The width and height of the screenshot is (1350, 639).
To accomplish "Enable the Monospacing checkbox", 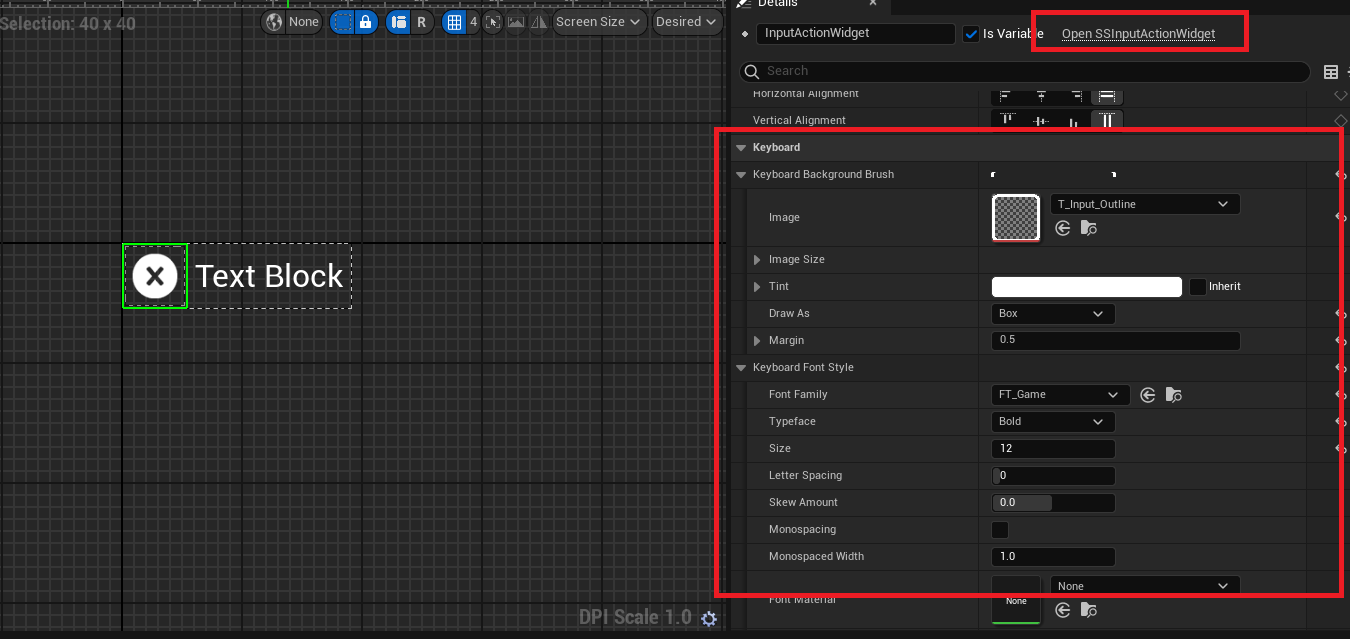I will point(999,529).
